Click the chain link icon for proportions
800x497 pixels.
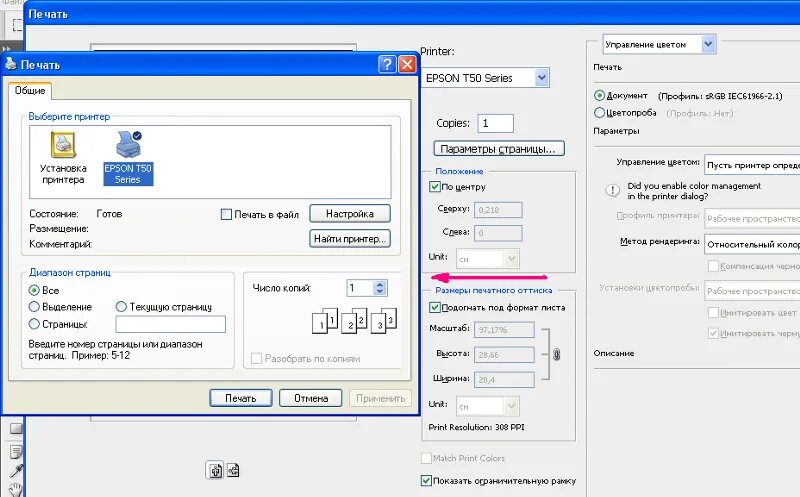click(x=557, y=354)
